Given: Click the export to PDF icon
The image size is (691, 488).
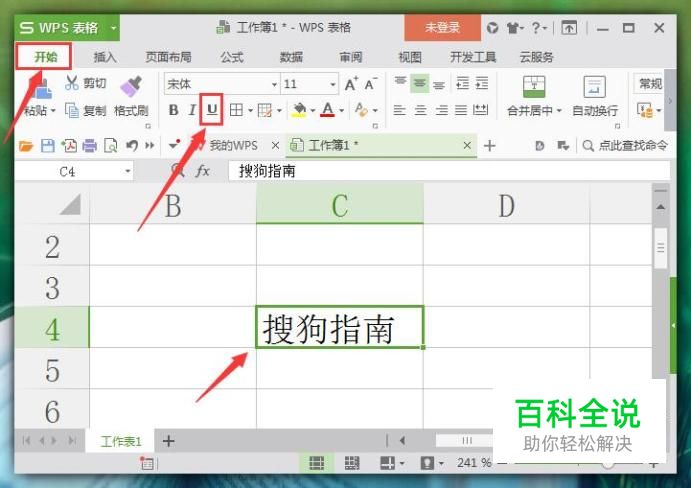Looking at the screenshot, I should 69,145.
